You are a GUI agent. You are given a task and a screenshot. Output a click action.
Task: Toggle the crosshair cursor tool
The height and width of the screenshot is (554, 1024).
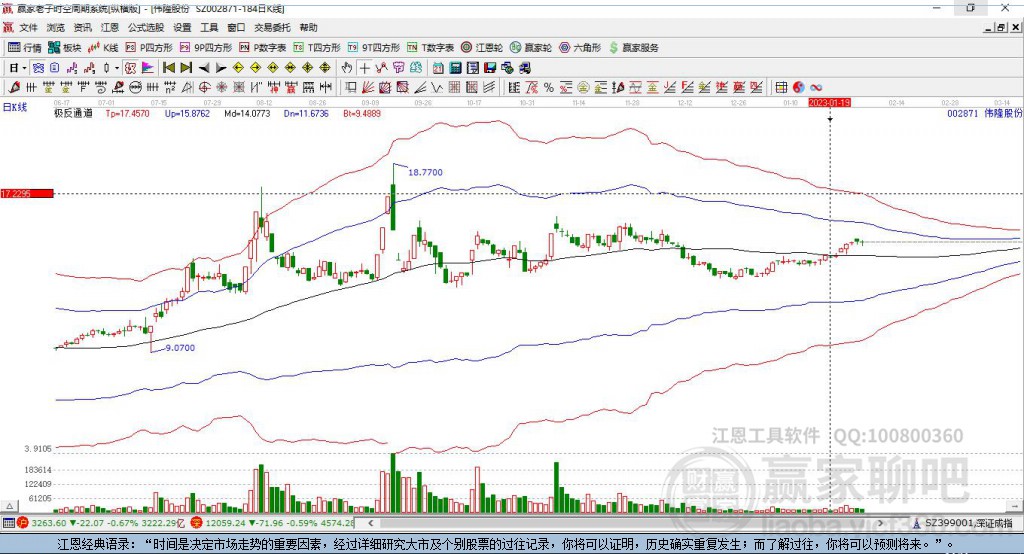(364, 68)
